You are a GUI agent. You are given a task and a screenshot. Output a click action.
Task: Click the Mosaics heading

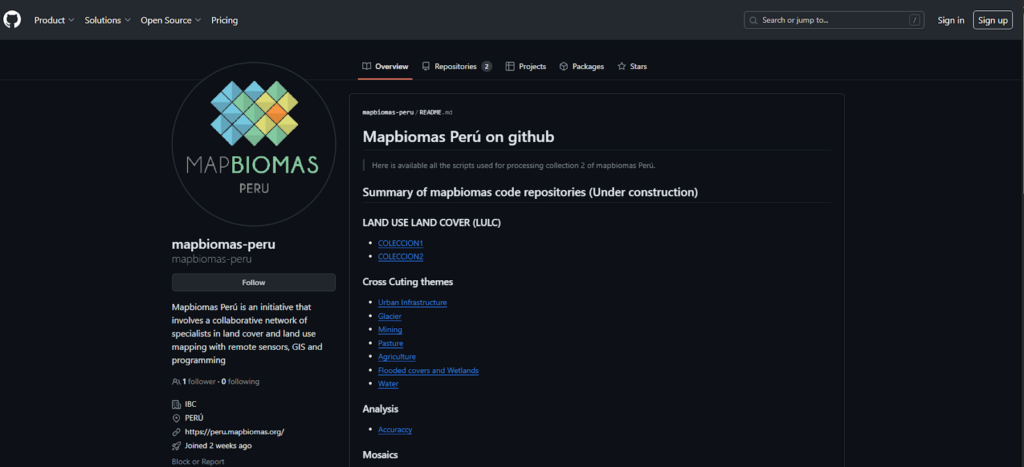(x=380, y=455)
